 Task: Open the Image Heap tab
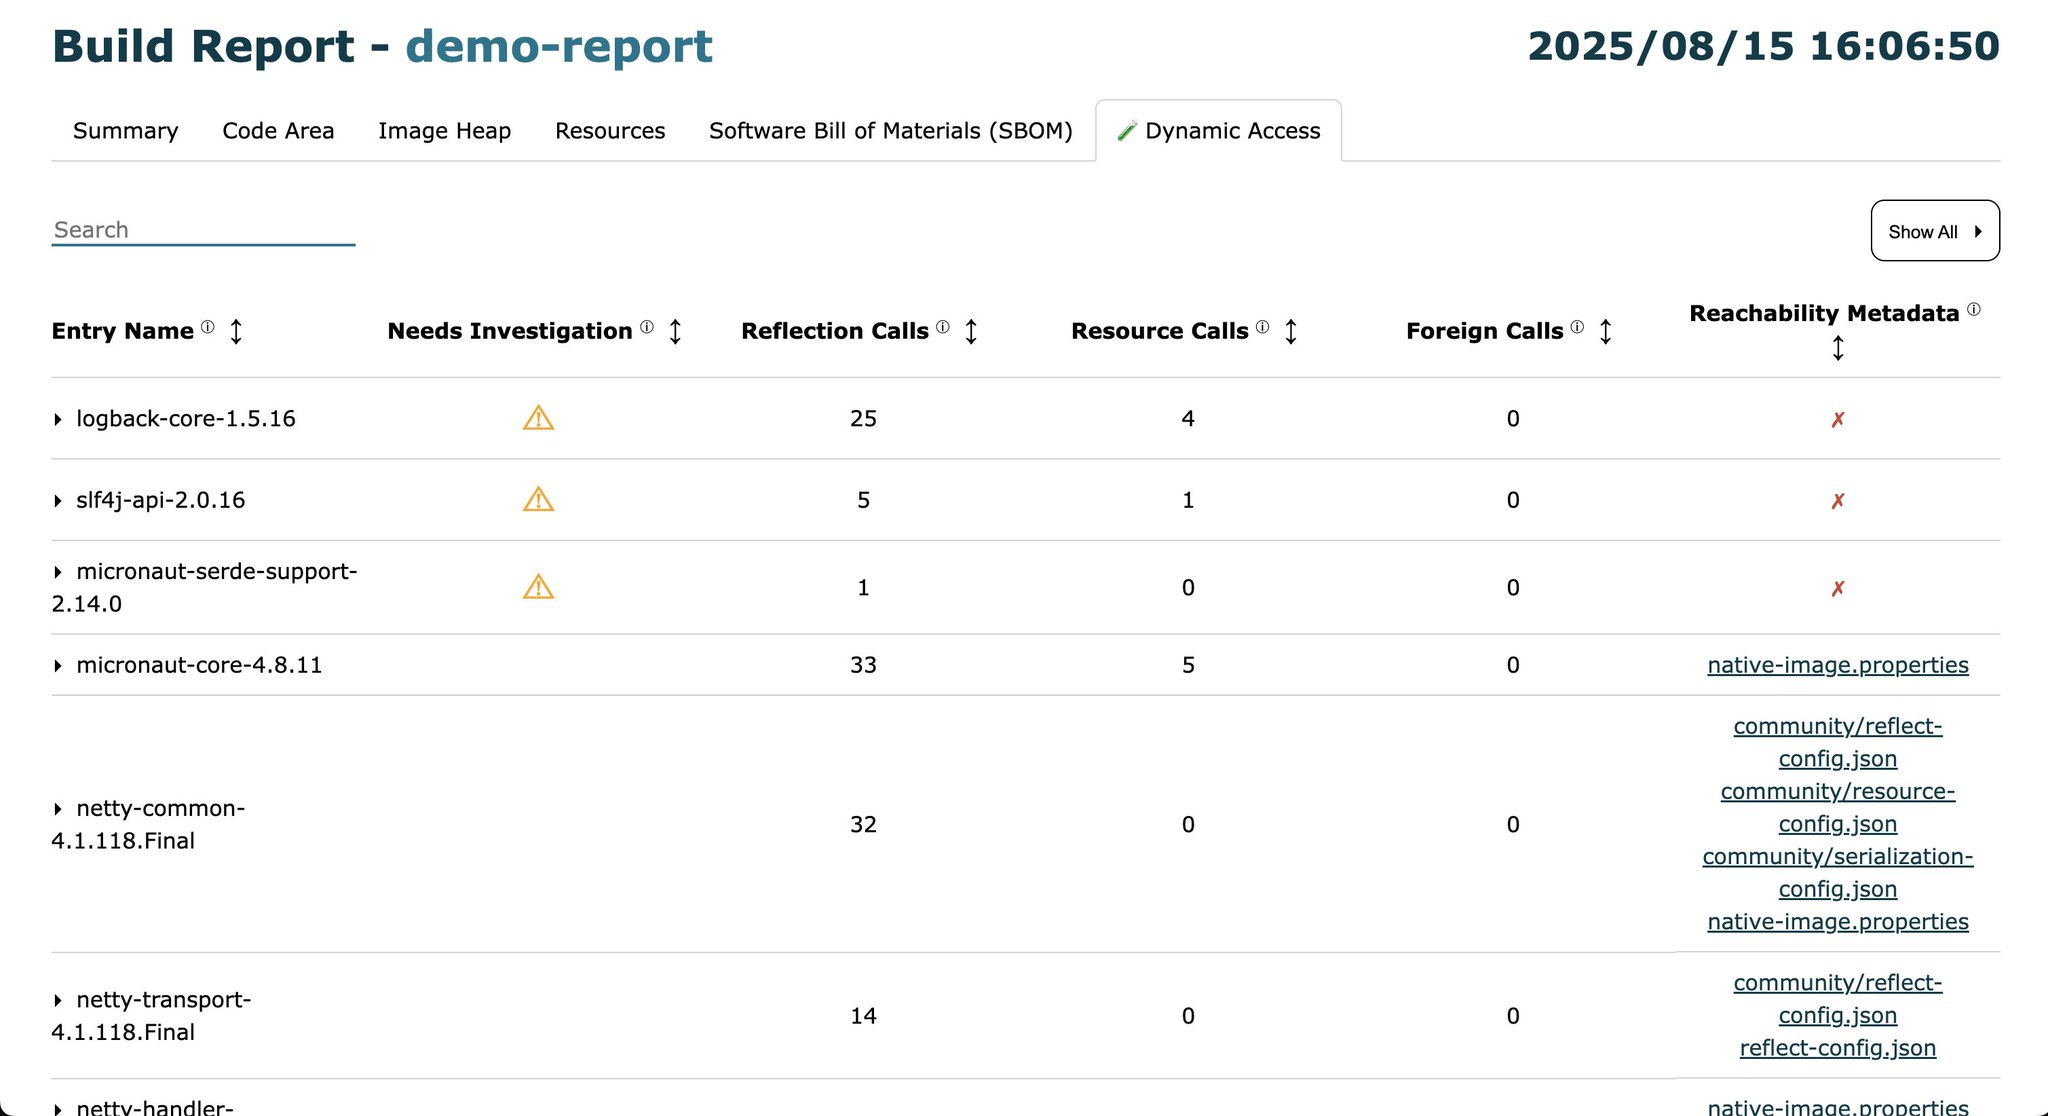pos(444,131)
